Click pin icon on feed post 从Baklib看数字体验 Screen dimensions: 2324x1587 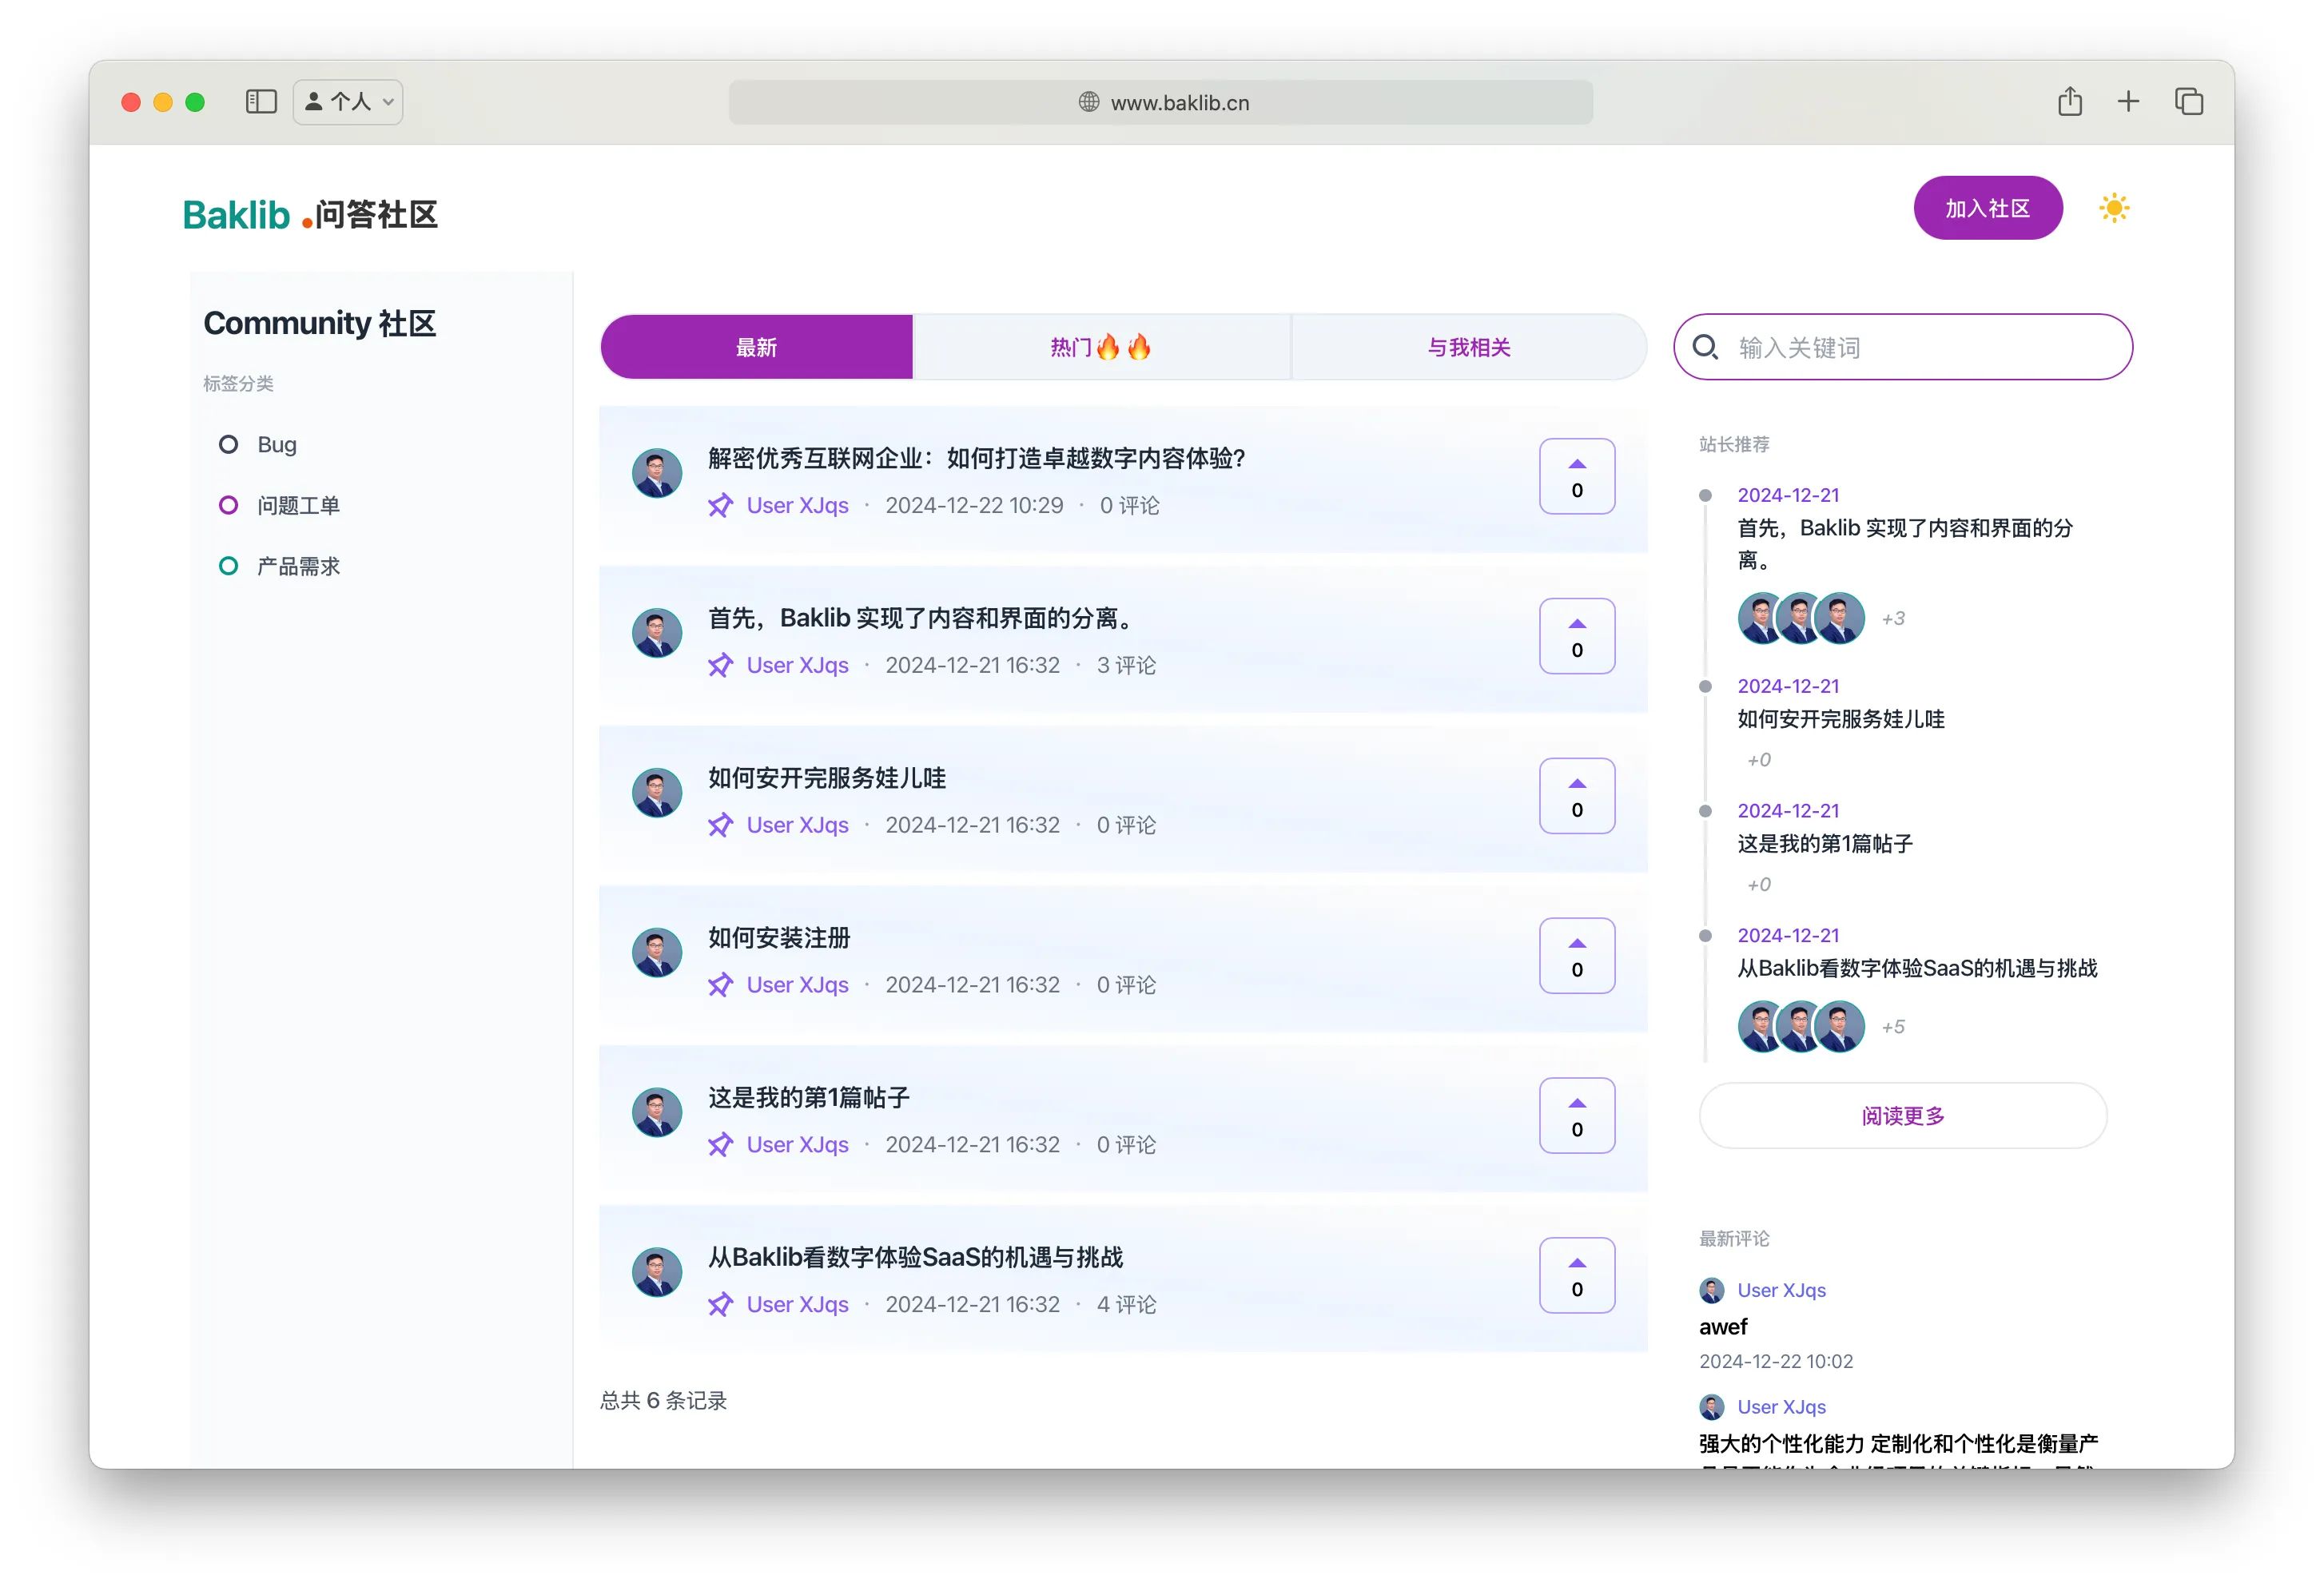pyautogui.click(x=720, y=1304)
